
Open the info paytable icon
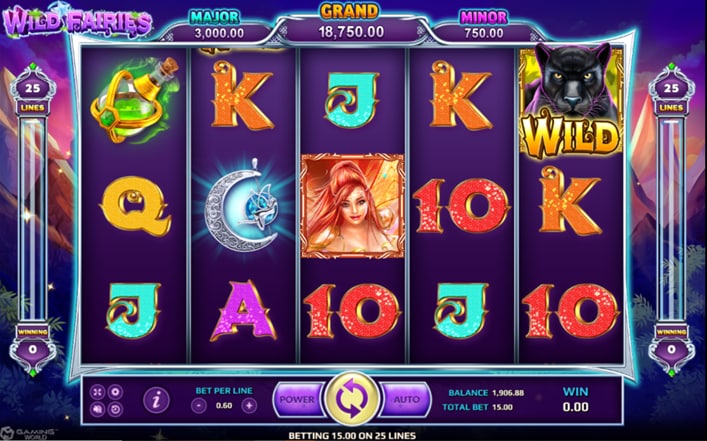156,400
